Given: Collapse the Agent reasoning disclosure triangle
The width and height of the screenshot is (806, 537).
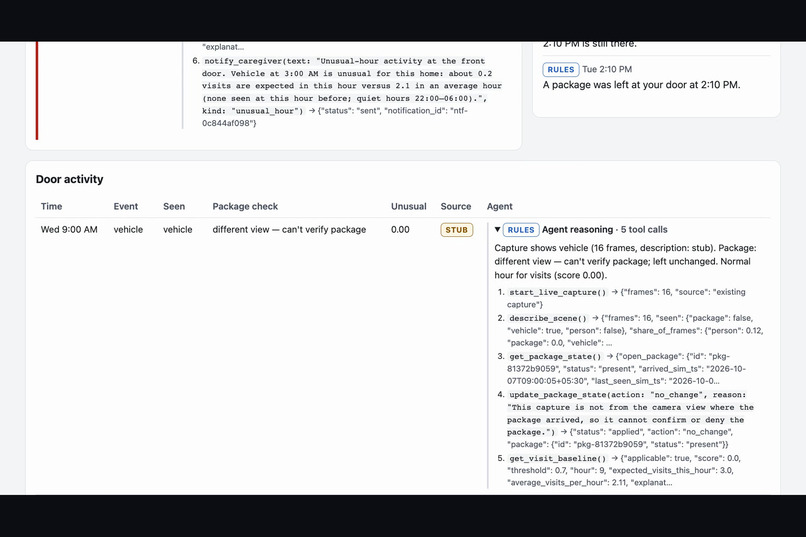Looking at the screenshot, I should pos(497,230).
